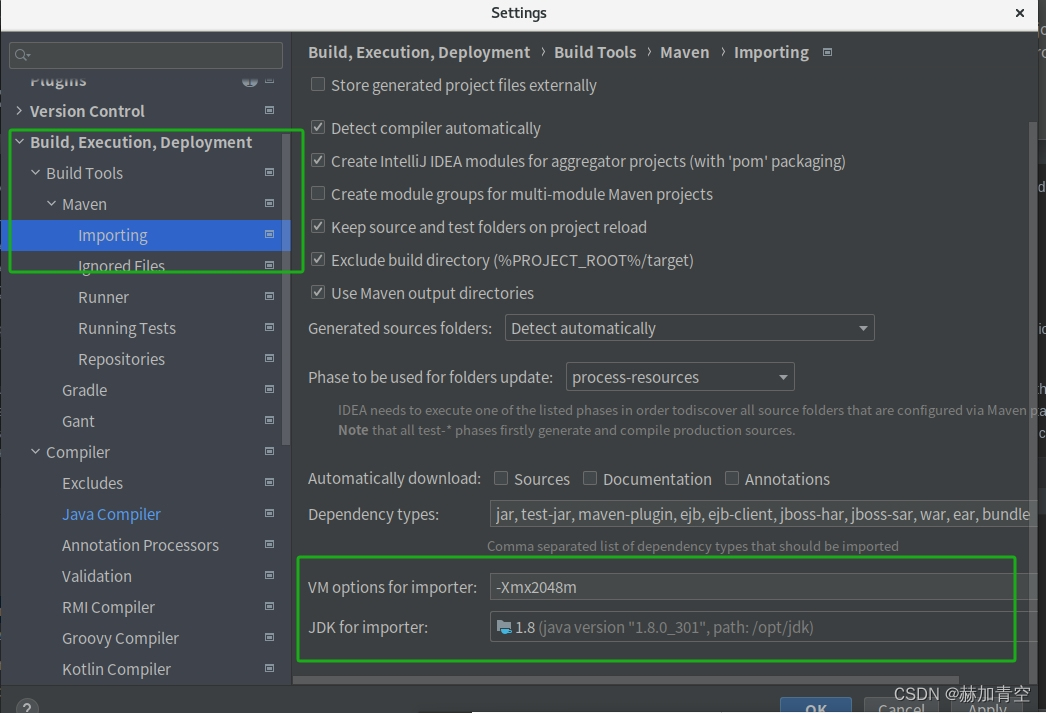Click project-level icon beside Groovy Compiler

(270, 637)
